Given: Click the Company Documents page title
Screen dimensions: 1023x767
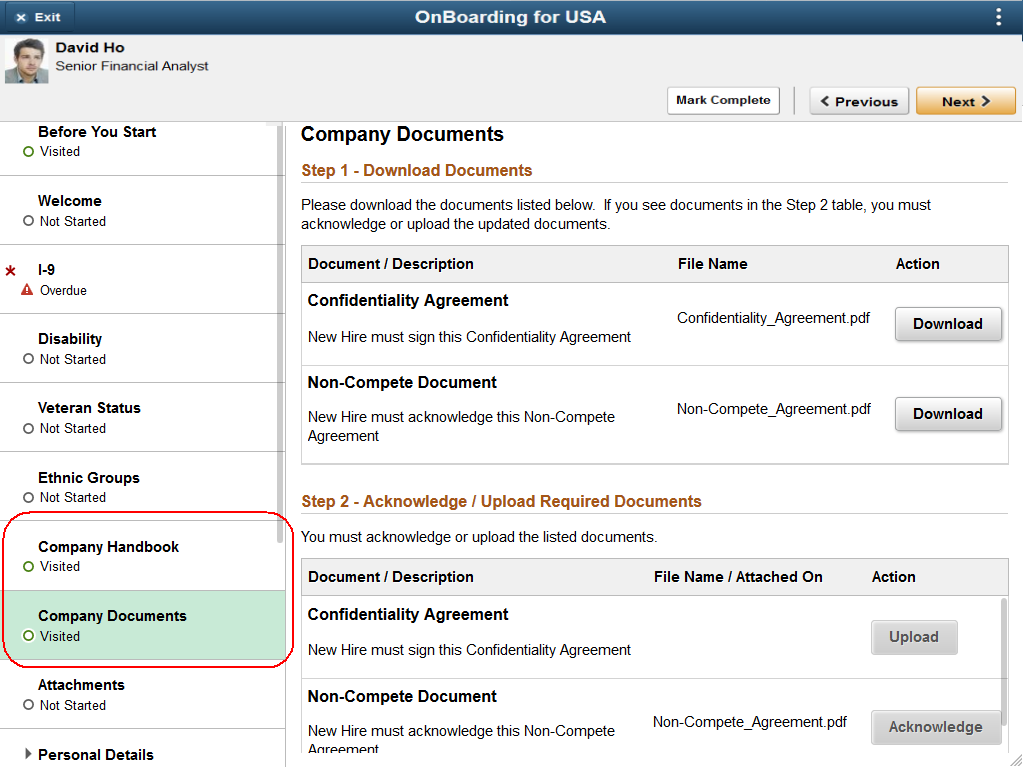Looking at the screenshot, I should point(402,134).
